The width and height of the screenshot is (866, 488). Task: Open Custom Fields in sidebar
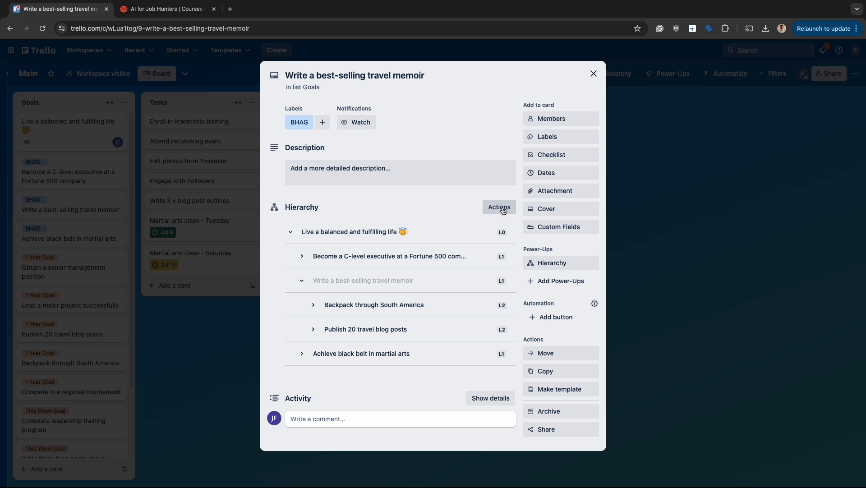[x=561, y=227]
